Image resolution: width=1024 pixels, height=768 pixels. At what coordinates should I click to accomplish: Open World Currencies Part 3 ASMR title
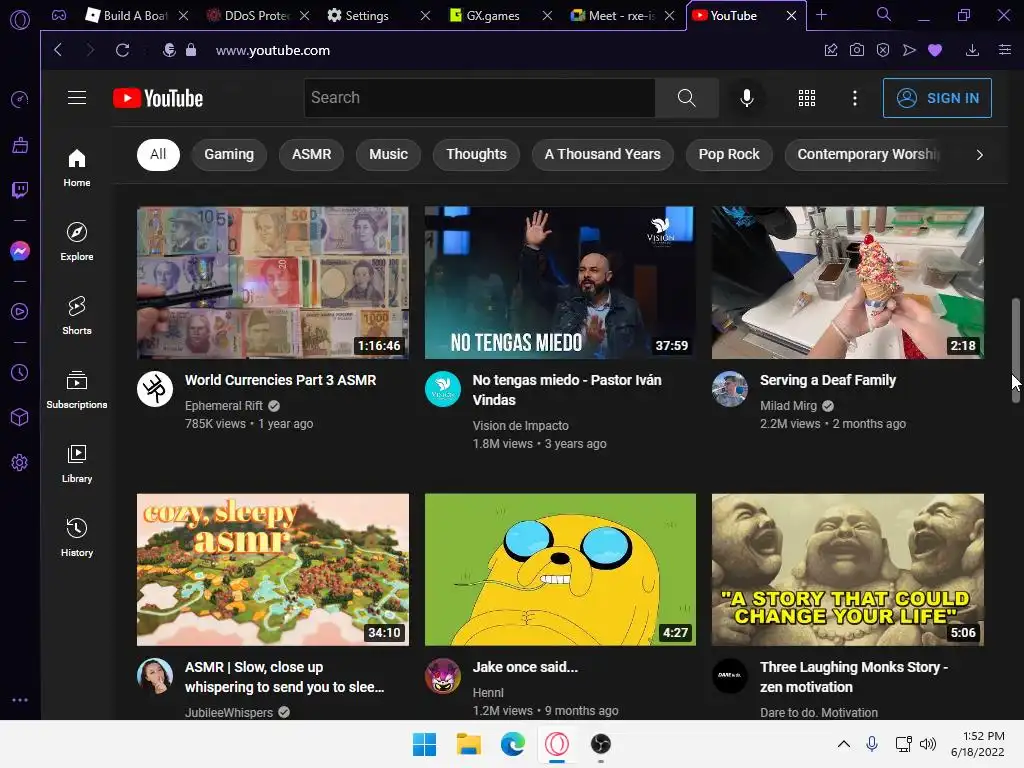pyautogui.click(x=280, y=380)
